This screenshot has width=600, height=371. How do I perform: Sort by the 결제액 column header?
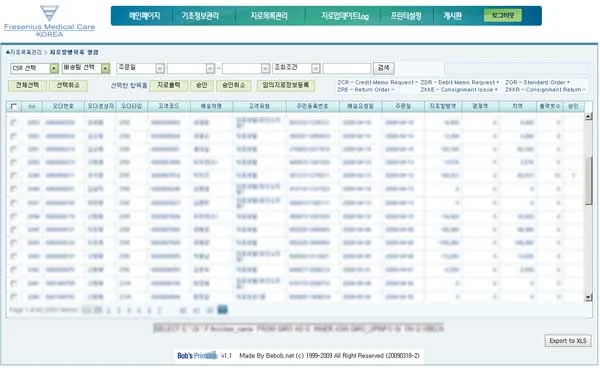point(480,107)
